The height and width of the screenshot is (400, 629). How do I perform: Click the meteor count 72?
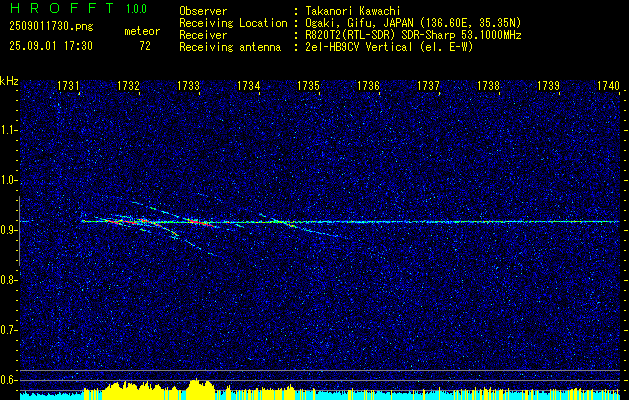click(145, 46)
